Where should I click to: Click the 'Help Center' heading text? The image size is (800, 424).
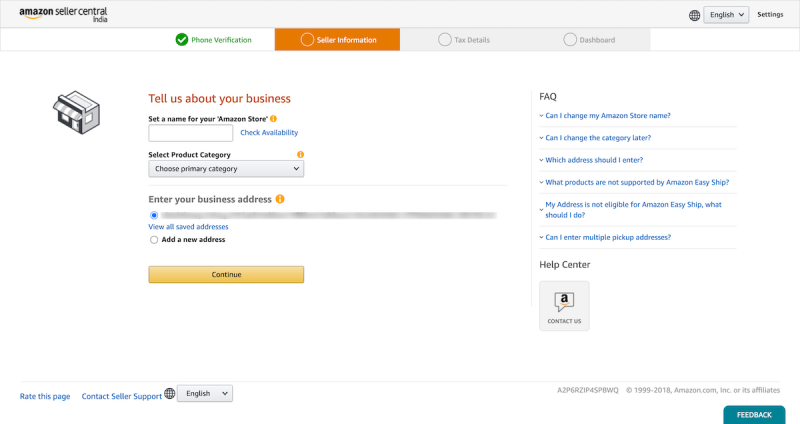[564, 265]
